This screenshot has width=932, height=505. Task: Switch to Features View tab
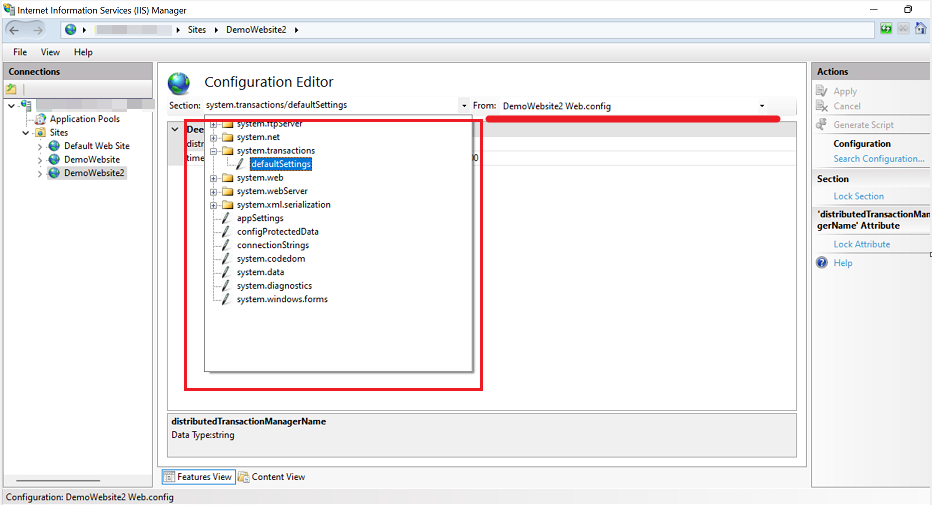pos(198,477)
